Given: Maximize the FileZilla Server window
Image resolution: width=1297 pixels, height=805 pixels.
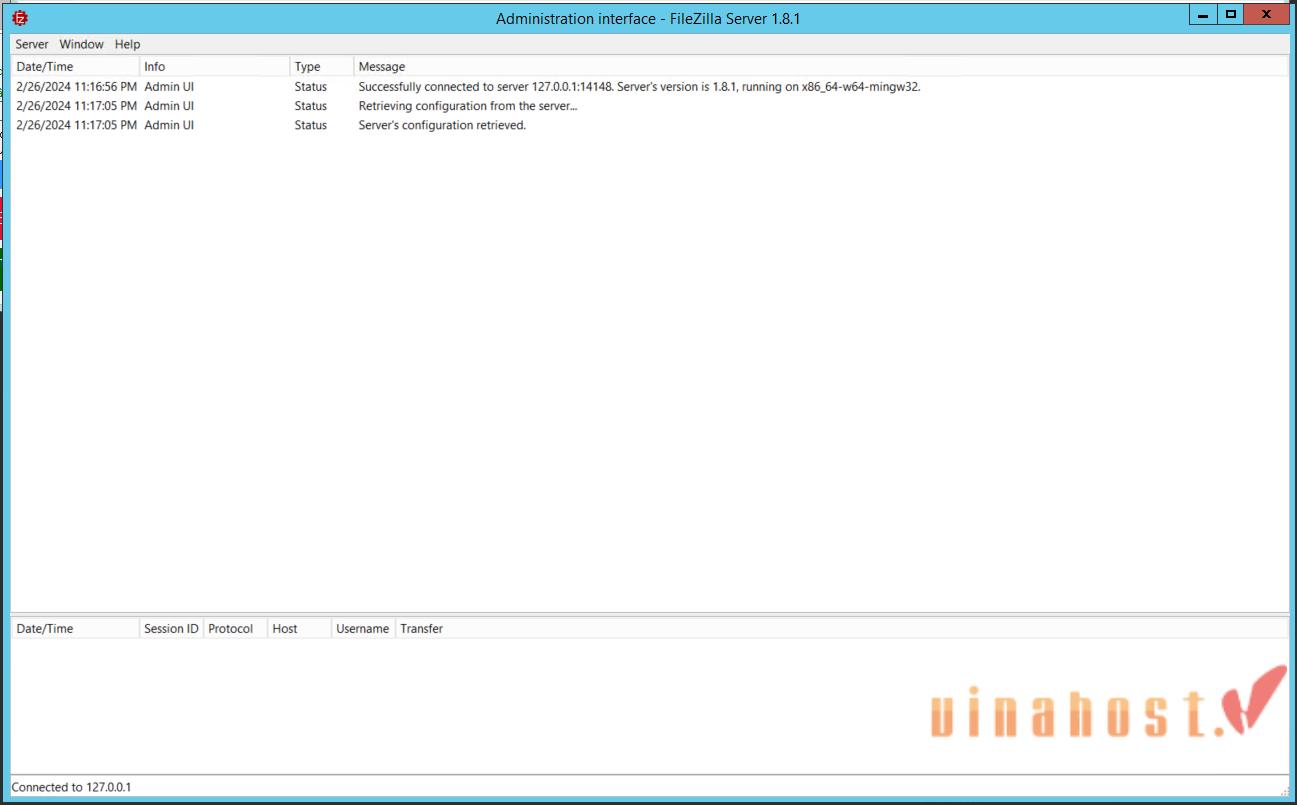Looking at the screenshot, I should tap(1230, 15).
